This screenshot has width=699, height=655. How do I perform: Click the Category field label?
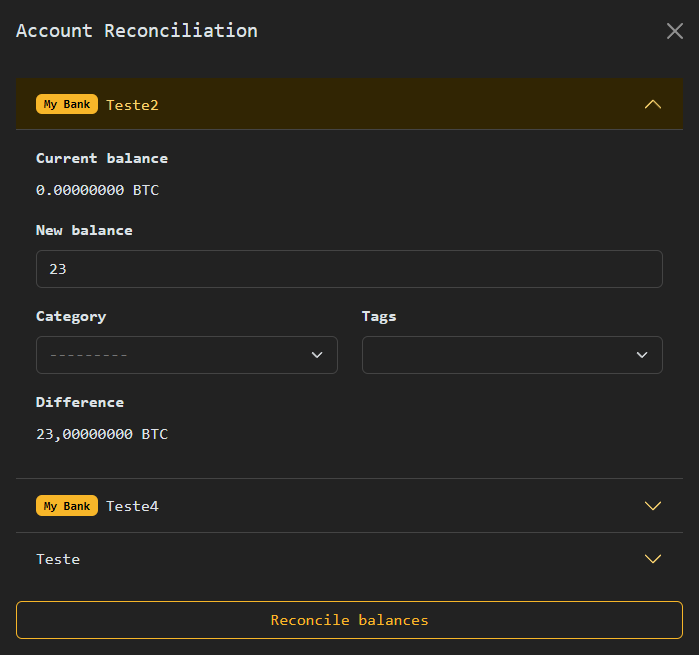tap(71, 316)
